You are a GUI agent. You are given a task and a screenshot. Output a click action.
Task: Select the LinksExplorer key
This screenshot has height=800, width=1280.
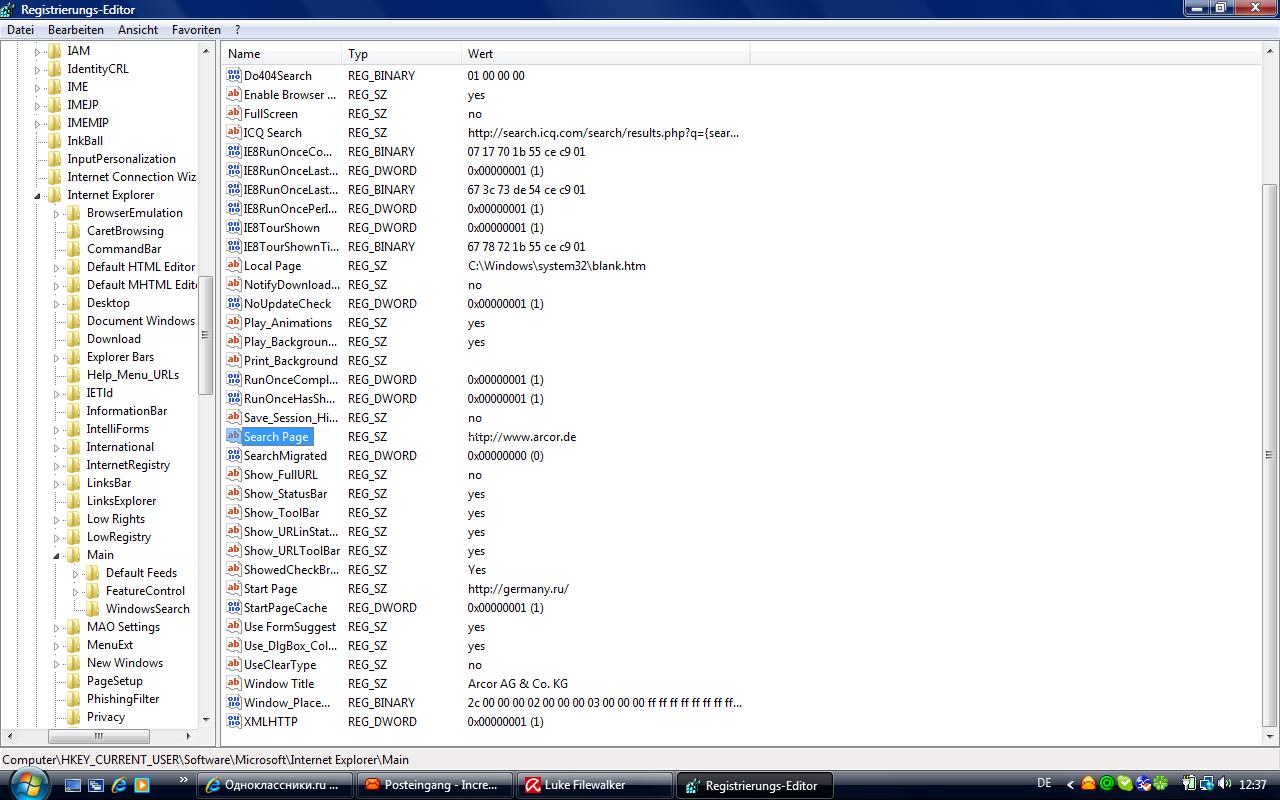coord(121,501)
